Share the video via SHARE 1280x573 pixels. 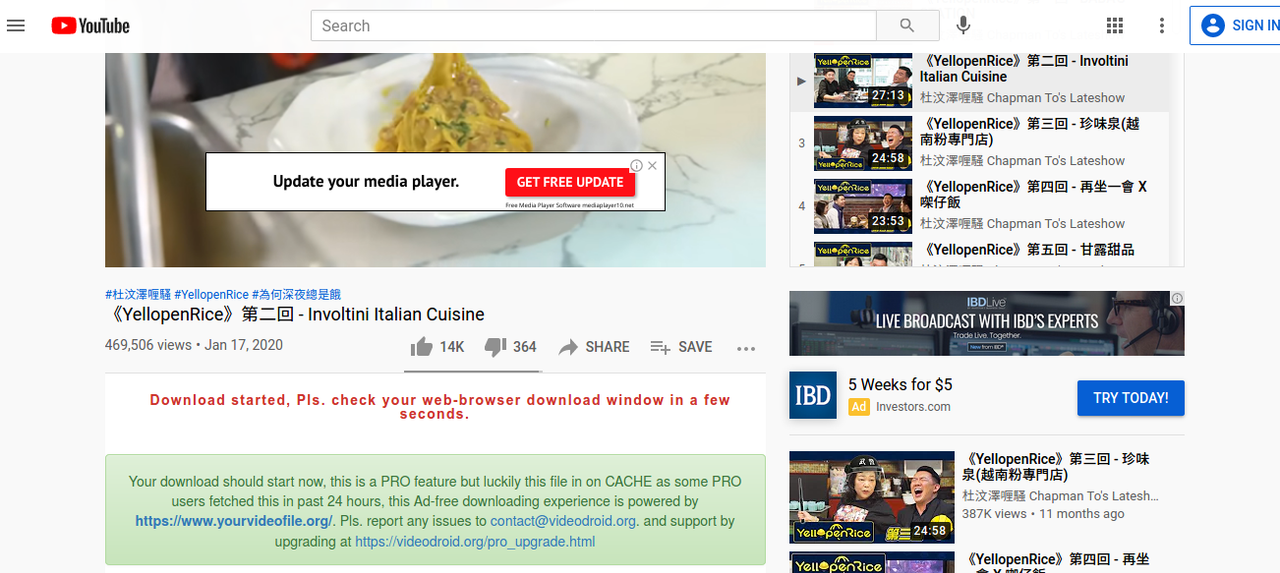pos(594,347)
